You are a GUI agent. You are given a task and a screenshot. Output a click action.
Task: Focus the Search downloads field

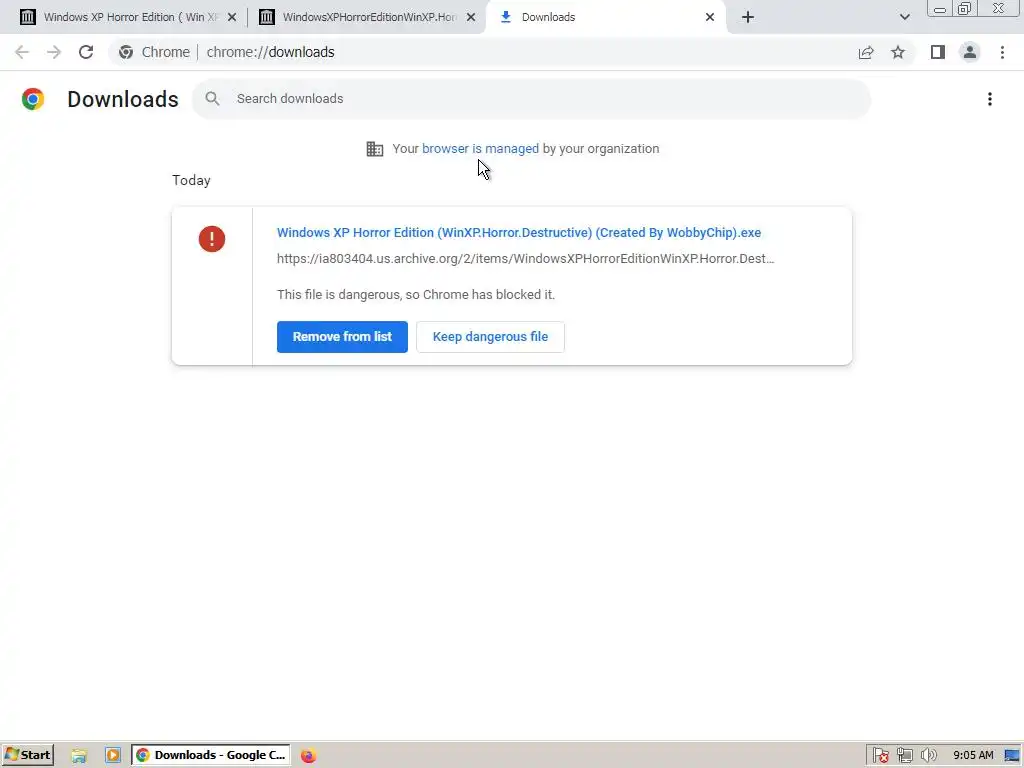[x=532, y=99]
